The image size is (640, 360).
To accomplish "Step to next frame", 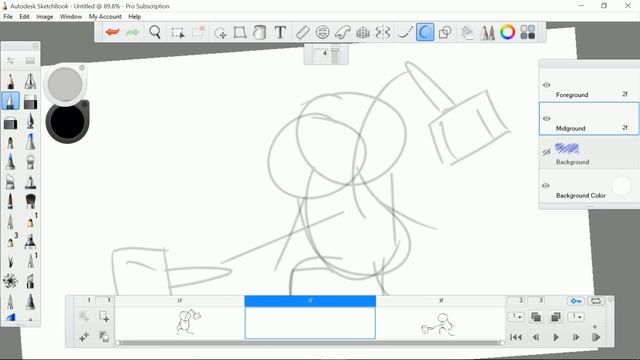I will 576,337.
